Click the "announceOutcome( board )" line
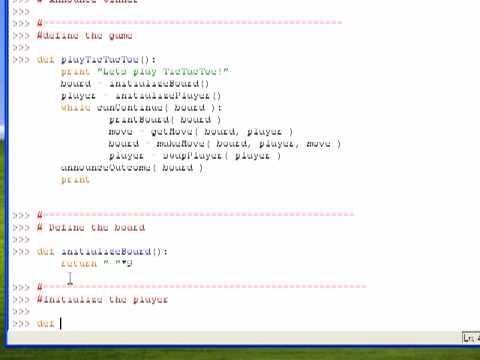Viewport: 480px width, 360px height. [132, 168]
